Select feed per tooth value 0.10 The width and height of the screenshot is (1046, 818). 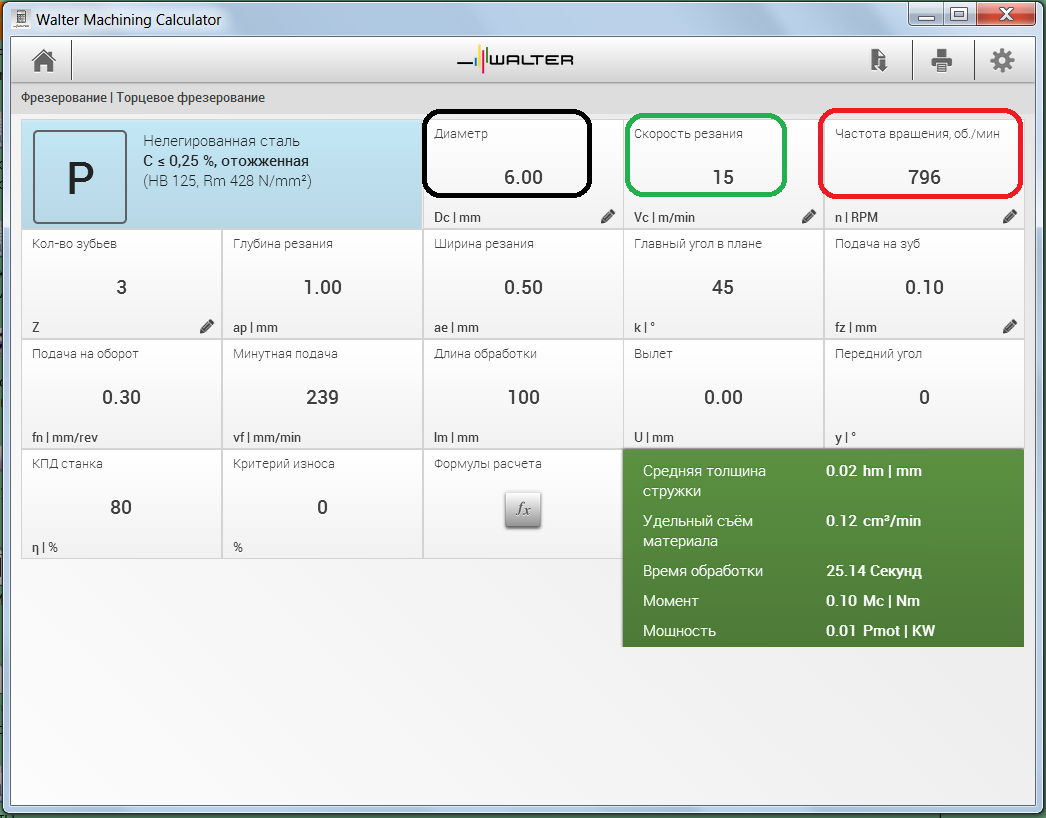[924, 287]
